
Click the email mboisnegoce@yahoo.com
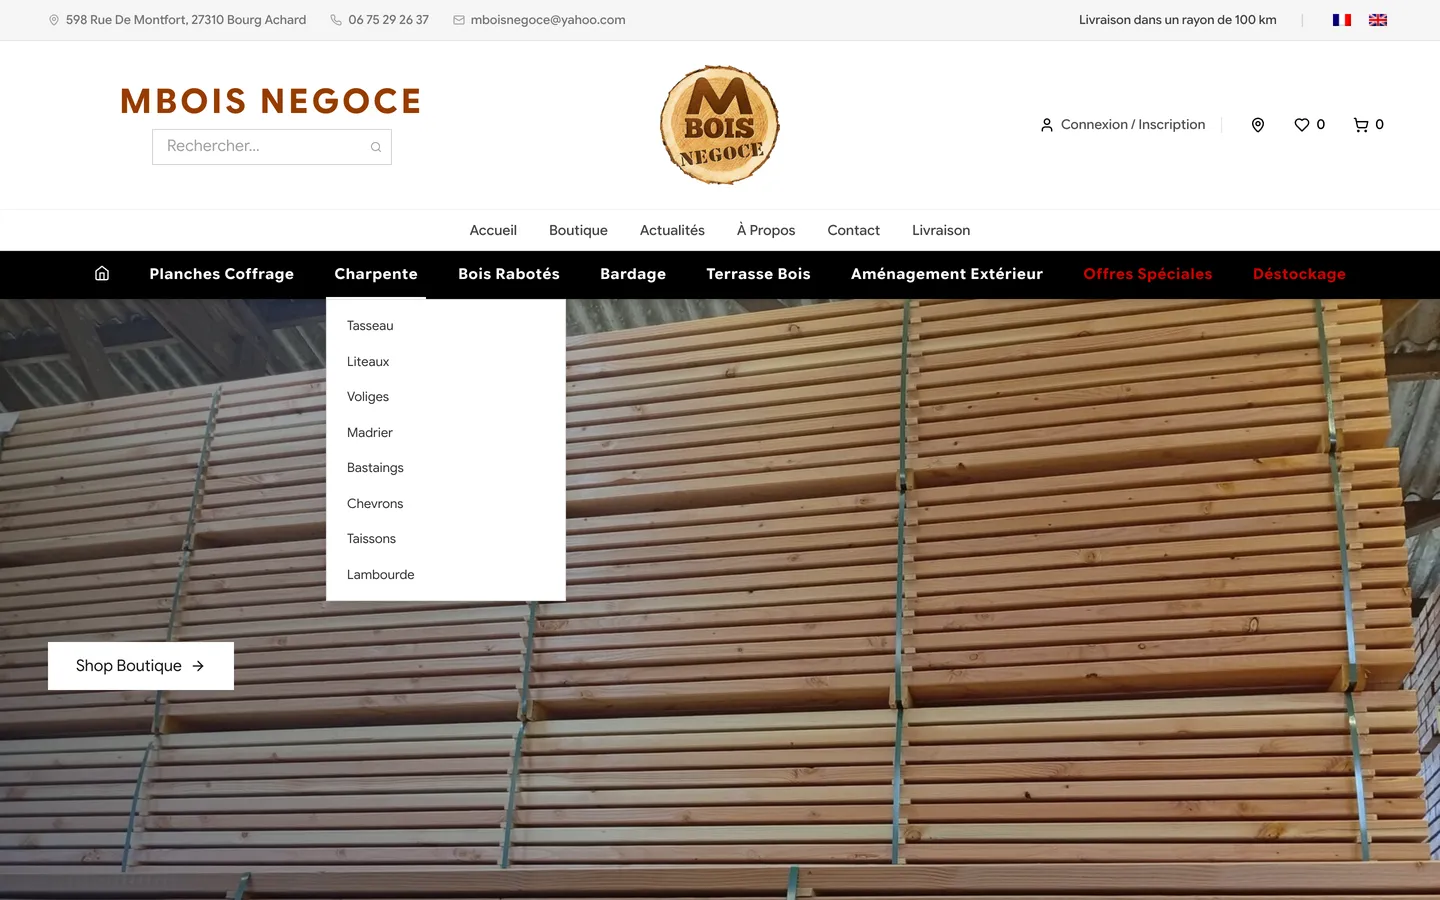click(x=548, y=20)
